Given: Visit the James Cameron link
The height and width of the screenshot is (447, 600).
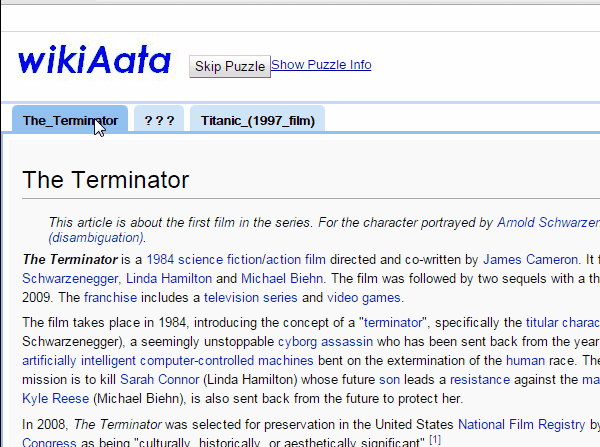Looking at the screenshot, I should tap(530, 259).
